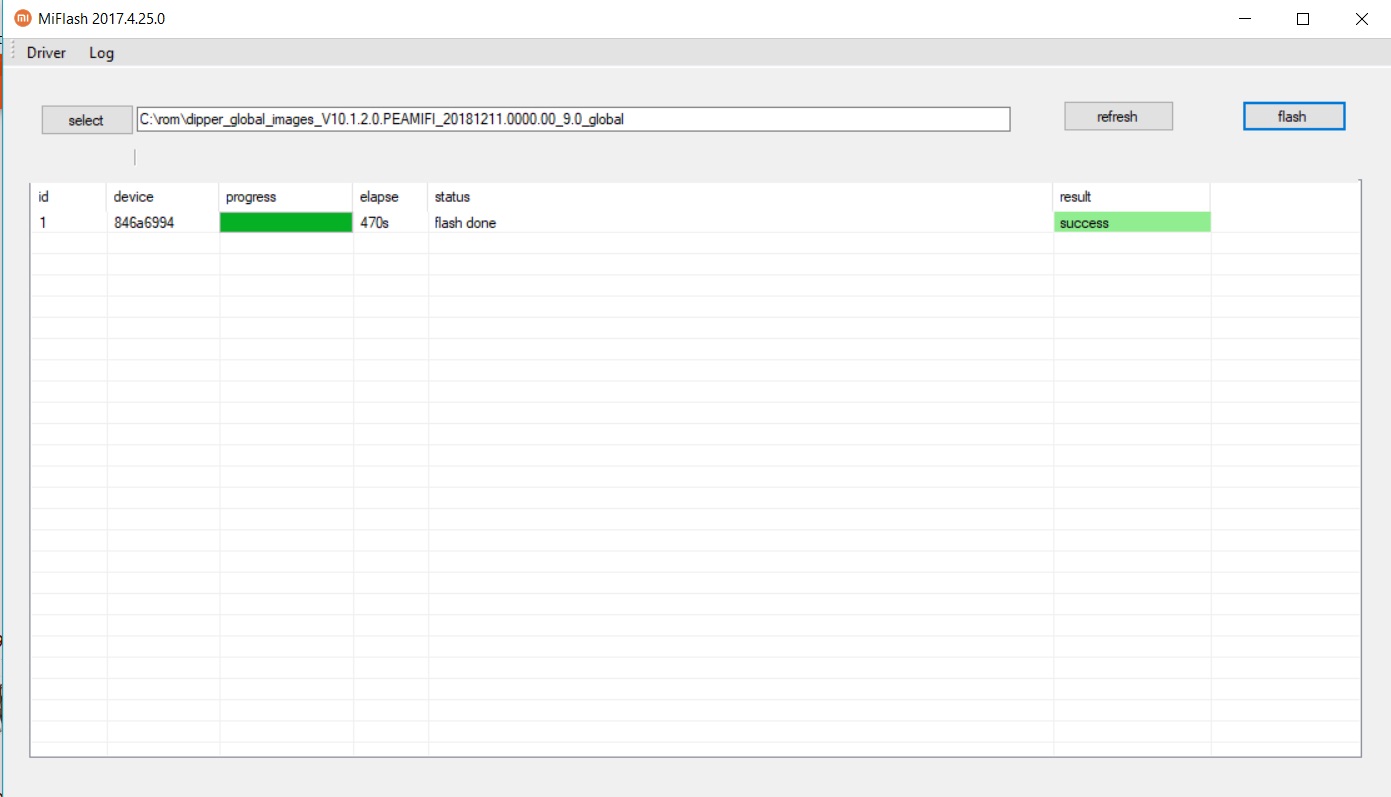1391x797 pixels.
Task: Click the green progress bar
Action: tap(286, 223)
